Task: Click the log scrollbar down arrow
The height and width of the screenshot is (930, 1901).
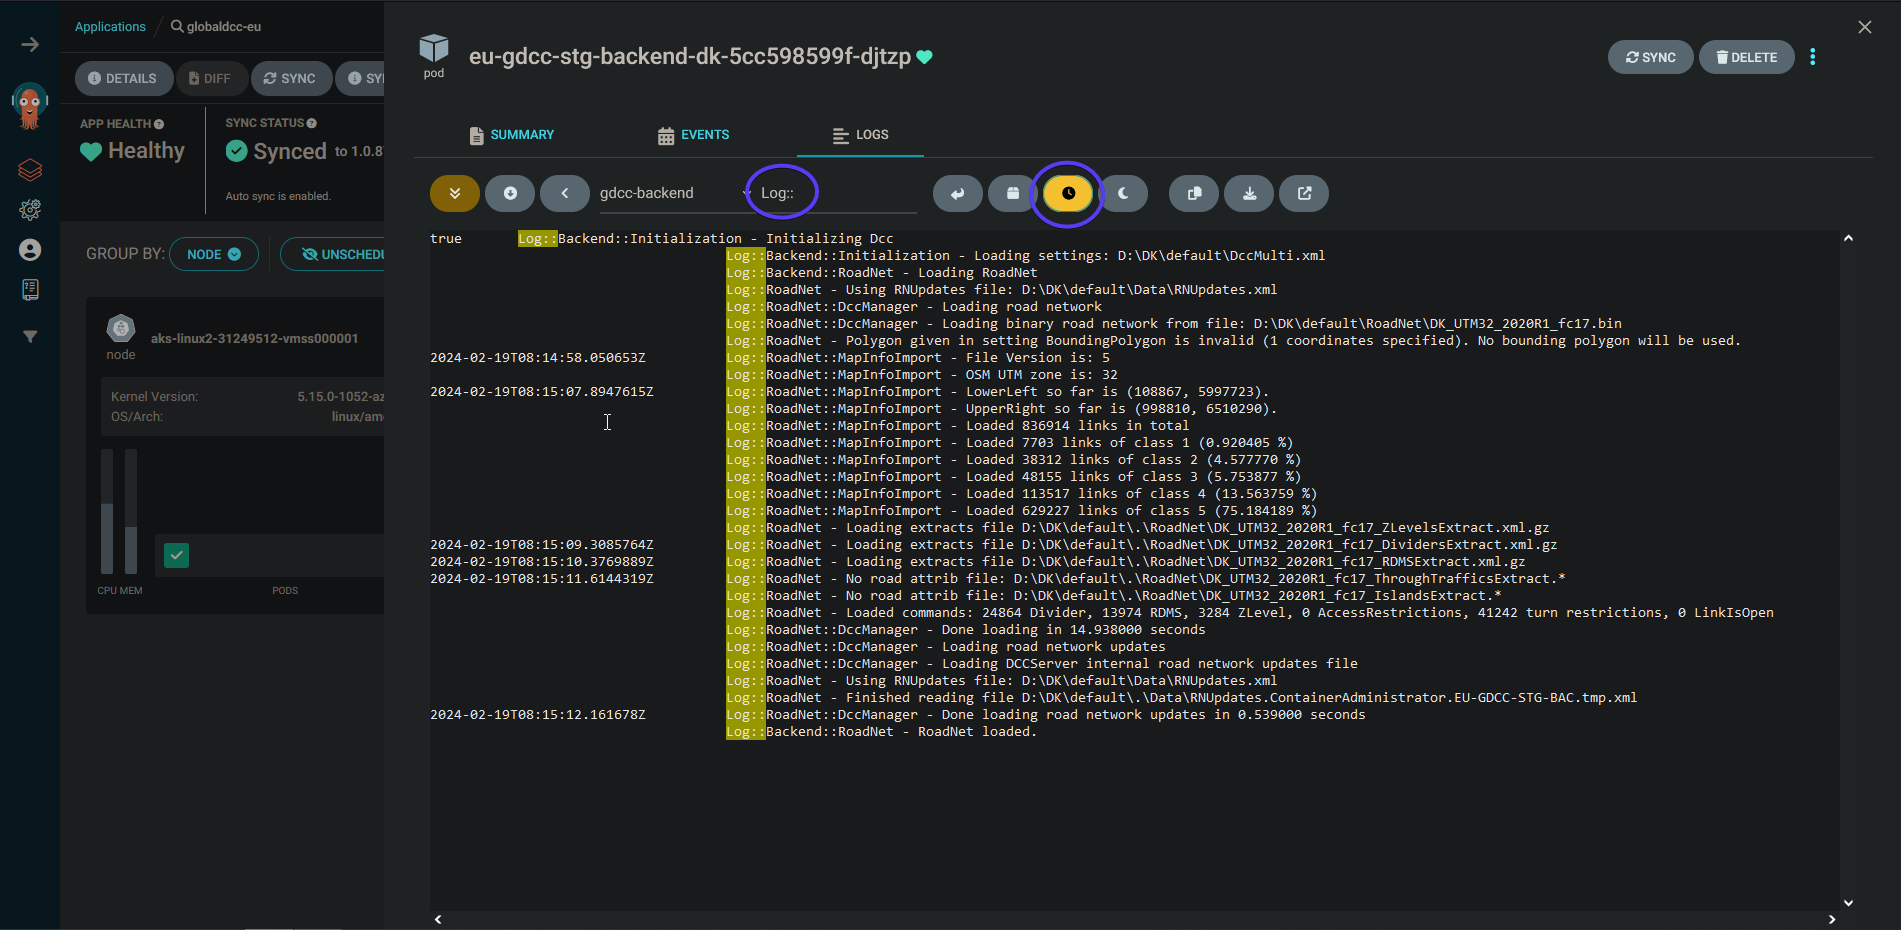Action: tap(1848, 903)
